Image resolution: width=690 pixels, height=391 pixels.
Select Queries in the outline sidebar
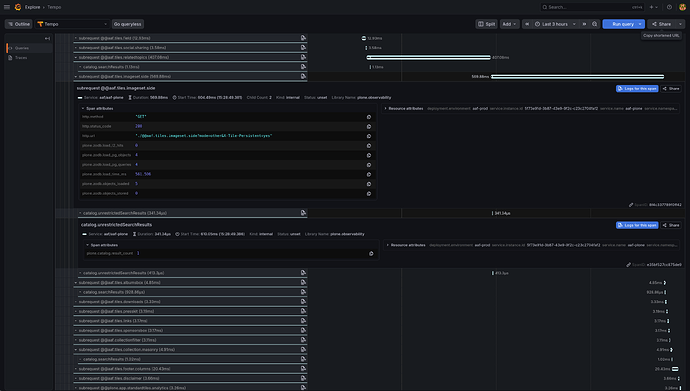(29, 48)
